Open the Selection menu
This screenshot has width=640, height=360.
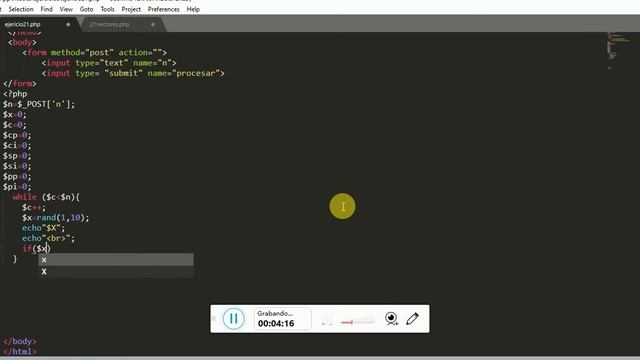pos(21,9)
